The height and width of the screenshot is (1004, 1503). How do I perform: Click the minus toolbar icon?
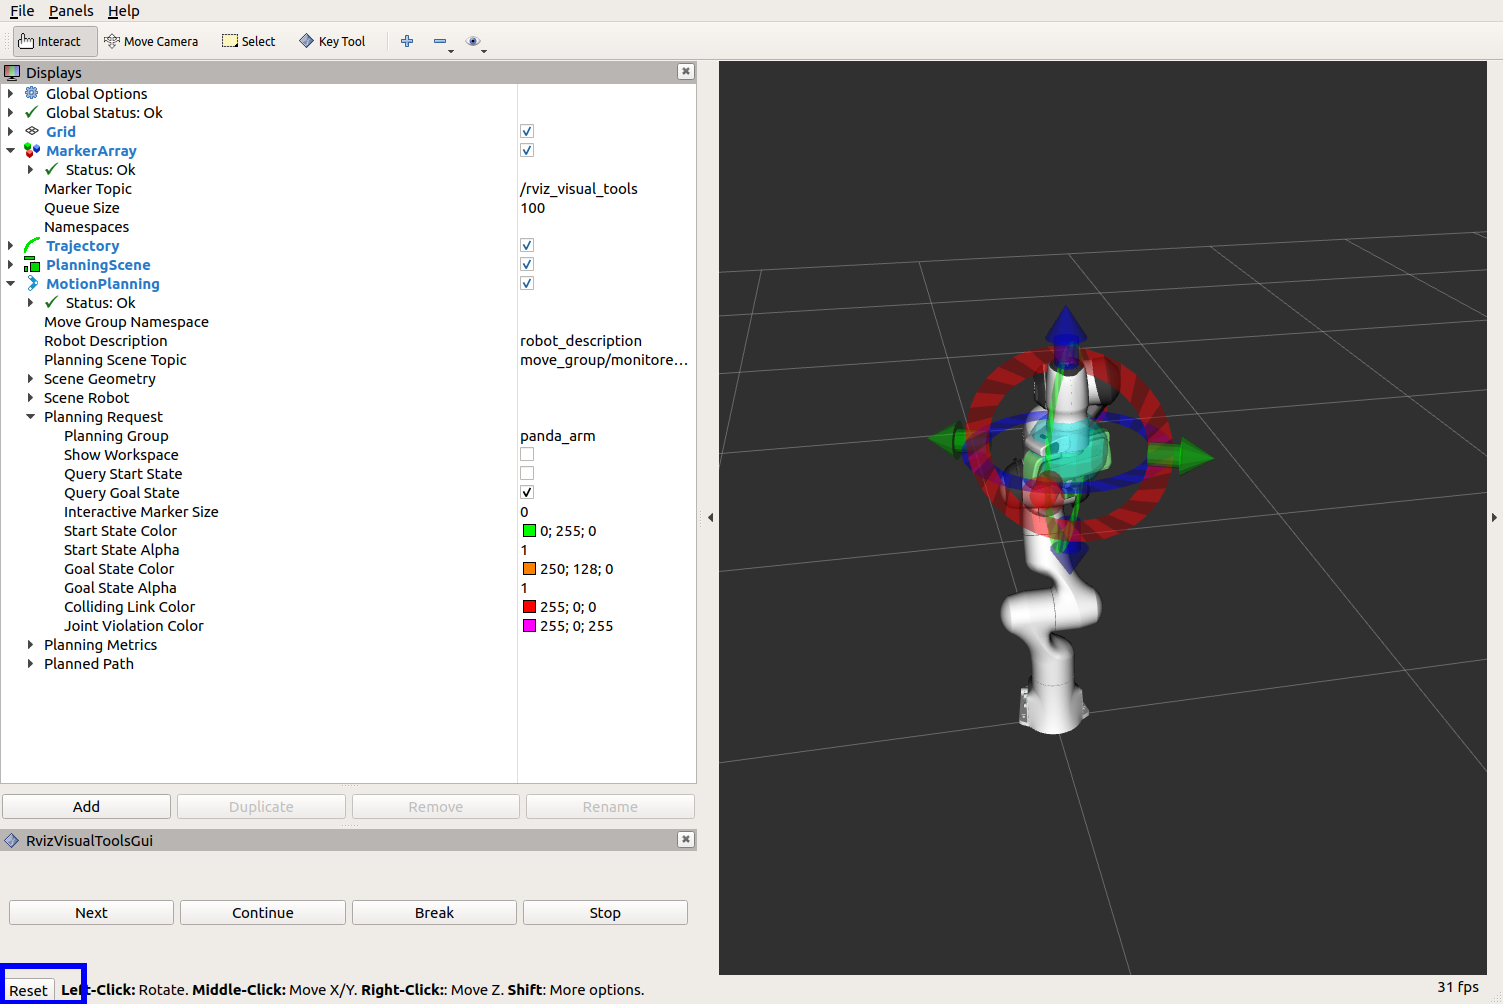pyautogui.click(x=440, y=41)
